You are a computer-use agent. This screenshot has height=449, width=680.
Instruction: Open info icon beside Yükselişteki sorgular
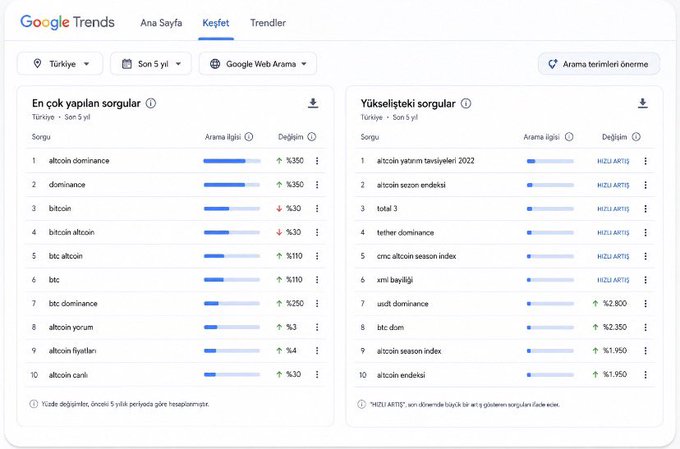[466, 104]
